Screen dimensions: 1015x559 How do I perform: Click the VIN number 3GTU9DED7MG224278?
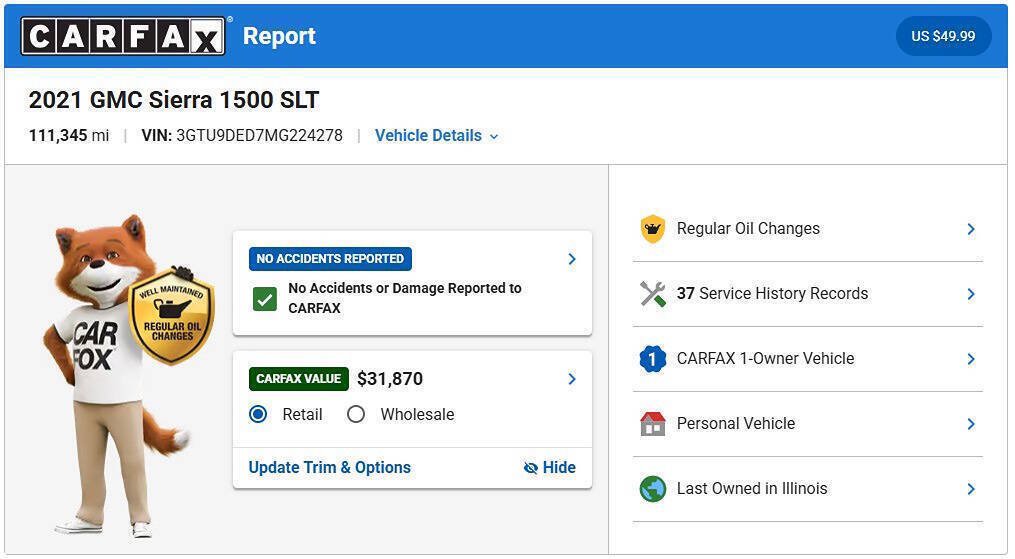(x=260, y=135)
